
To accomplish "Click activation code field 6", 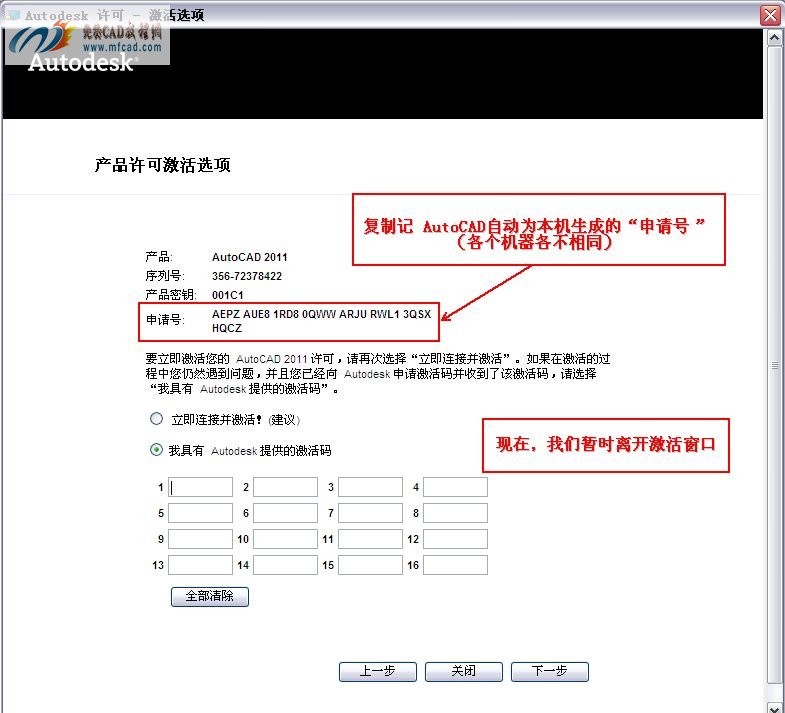I will tap(285, 513).
